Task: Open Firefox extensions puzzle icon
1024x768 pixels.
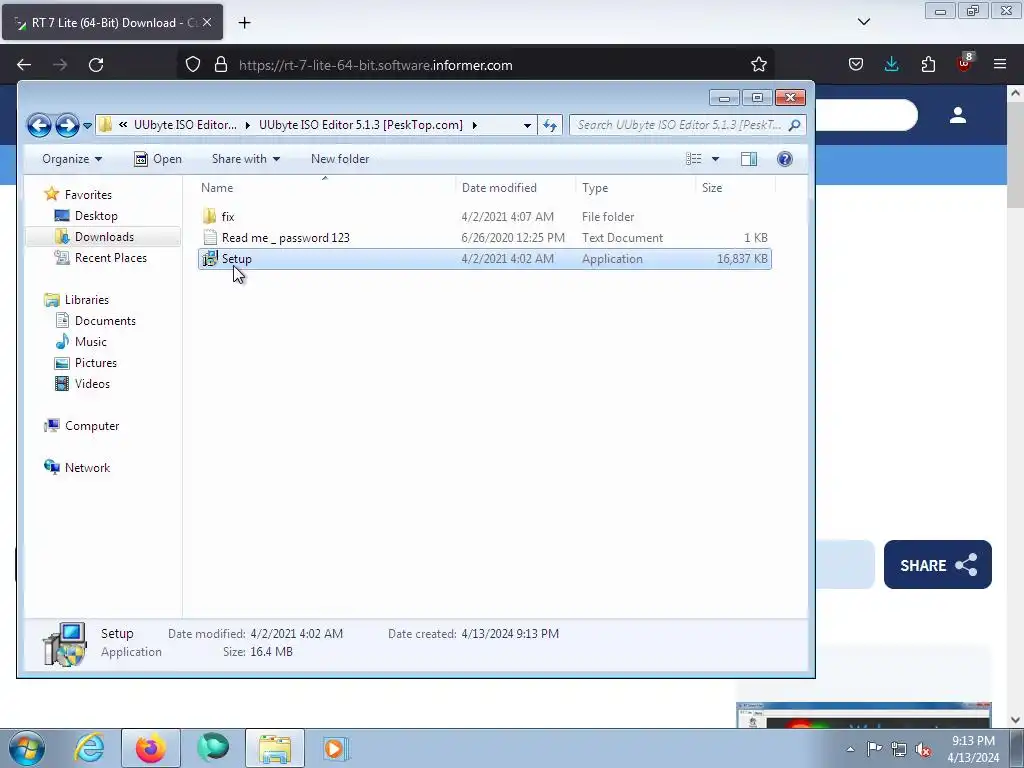Action: [928, 65]
